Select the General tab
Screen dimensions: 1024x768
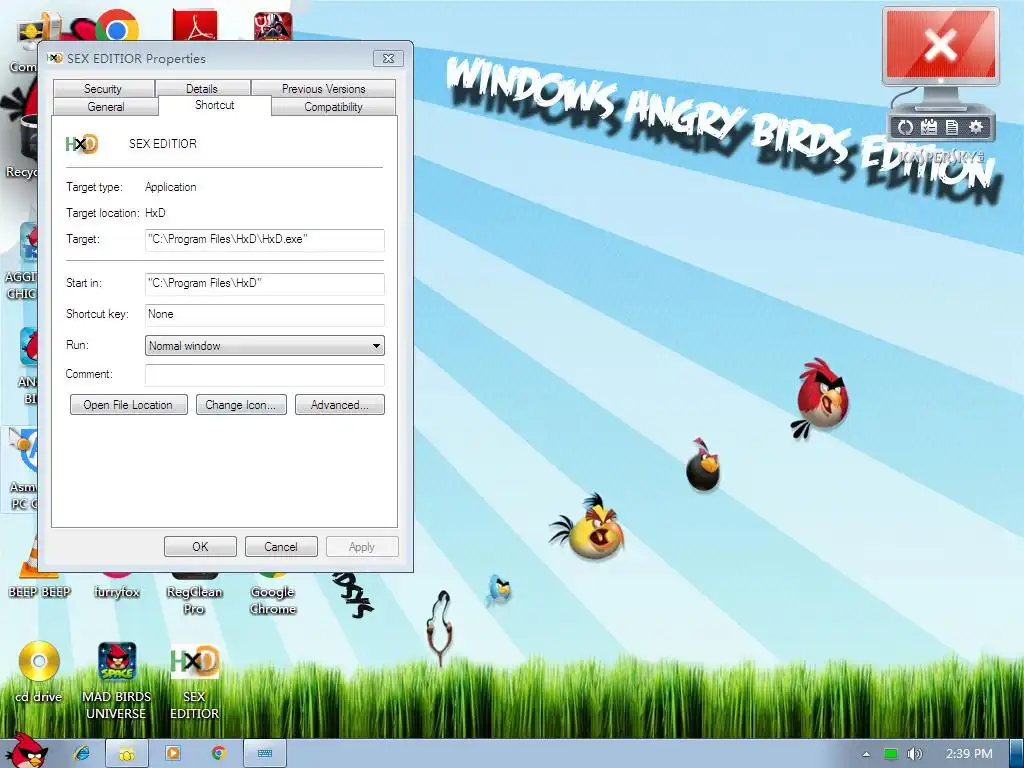click(x=105, y=106)
